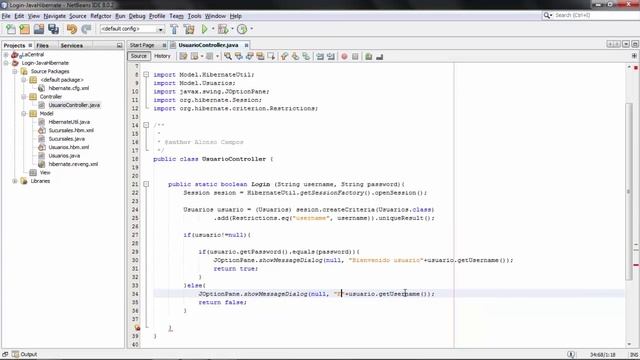Click the New File toolbar icon
640x360 pixels.
click(x=11, y=29)
